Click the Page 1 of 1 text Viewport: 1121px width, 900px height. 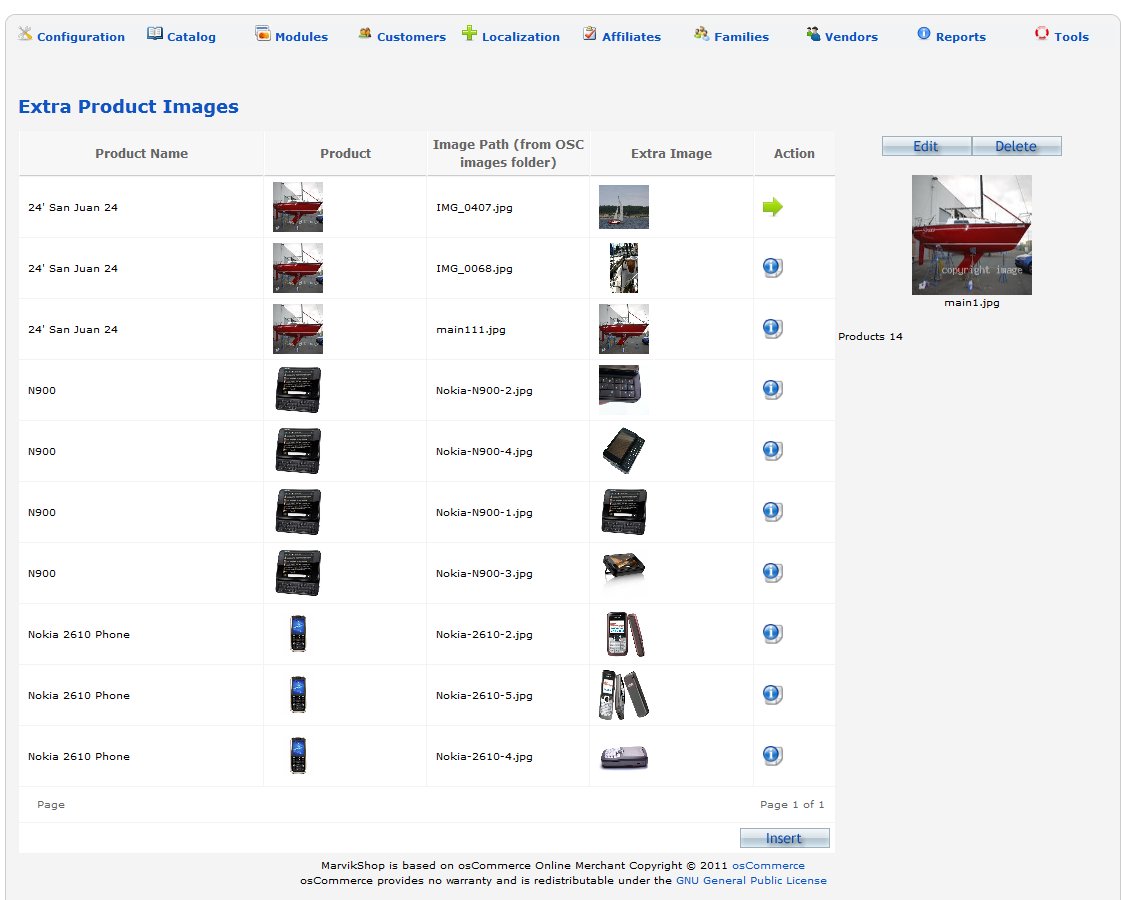tap(791, 804)
